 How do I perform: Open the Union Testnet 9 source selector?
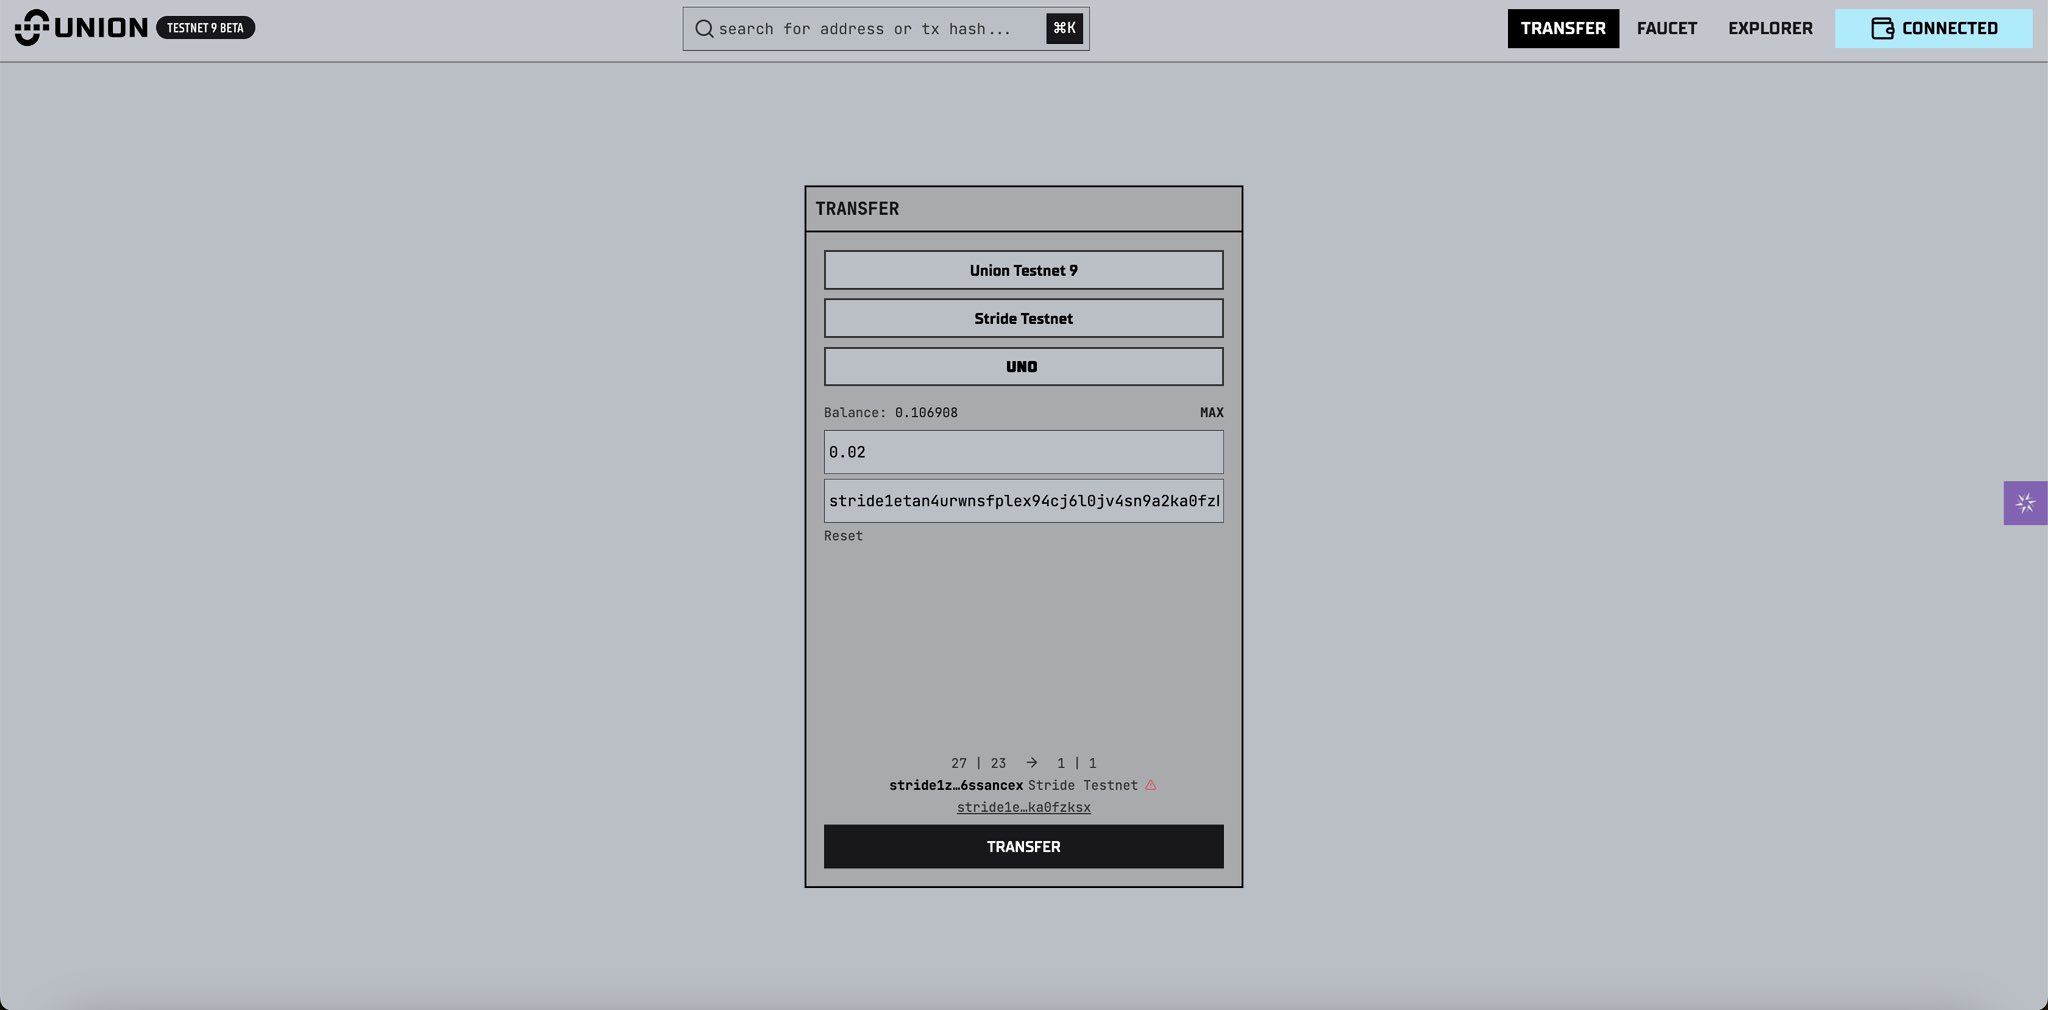coord(1023,270)
